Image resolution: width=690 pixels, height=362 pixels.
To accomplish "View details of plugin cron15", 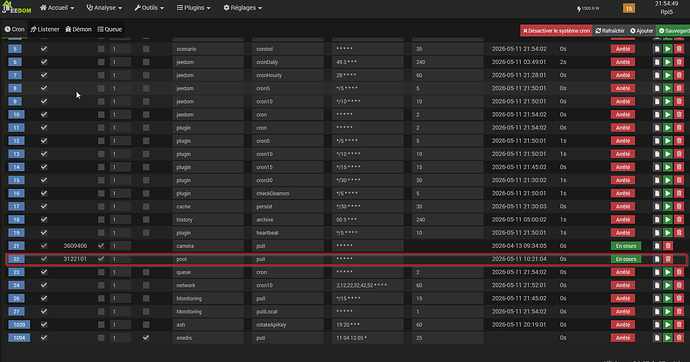I will click(657, 167).
